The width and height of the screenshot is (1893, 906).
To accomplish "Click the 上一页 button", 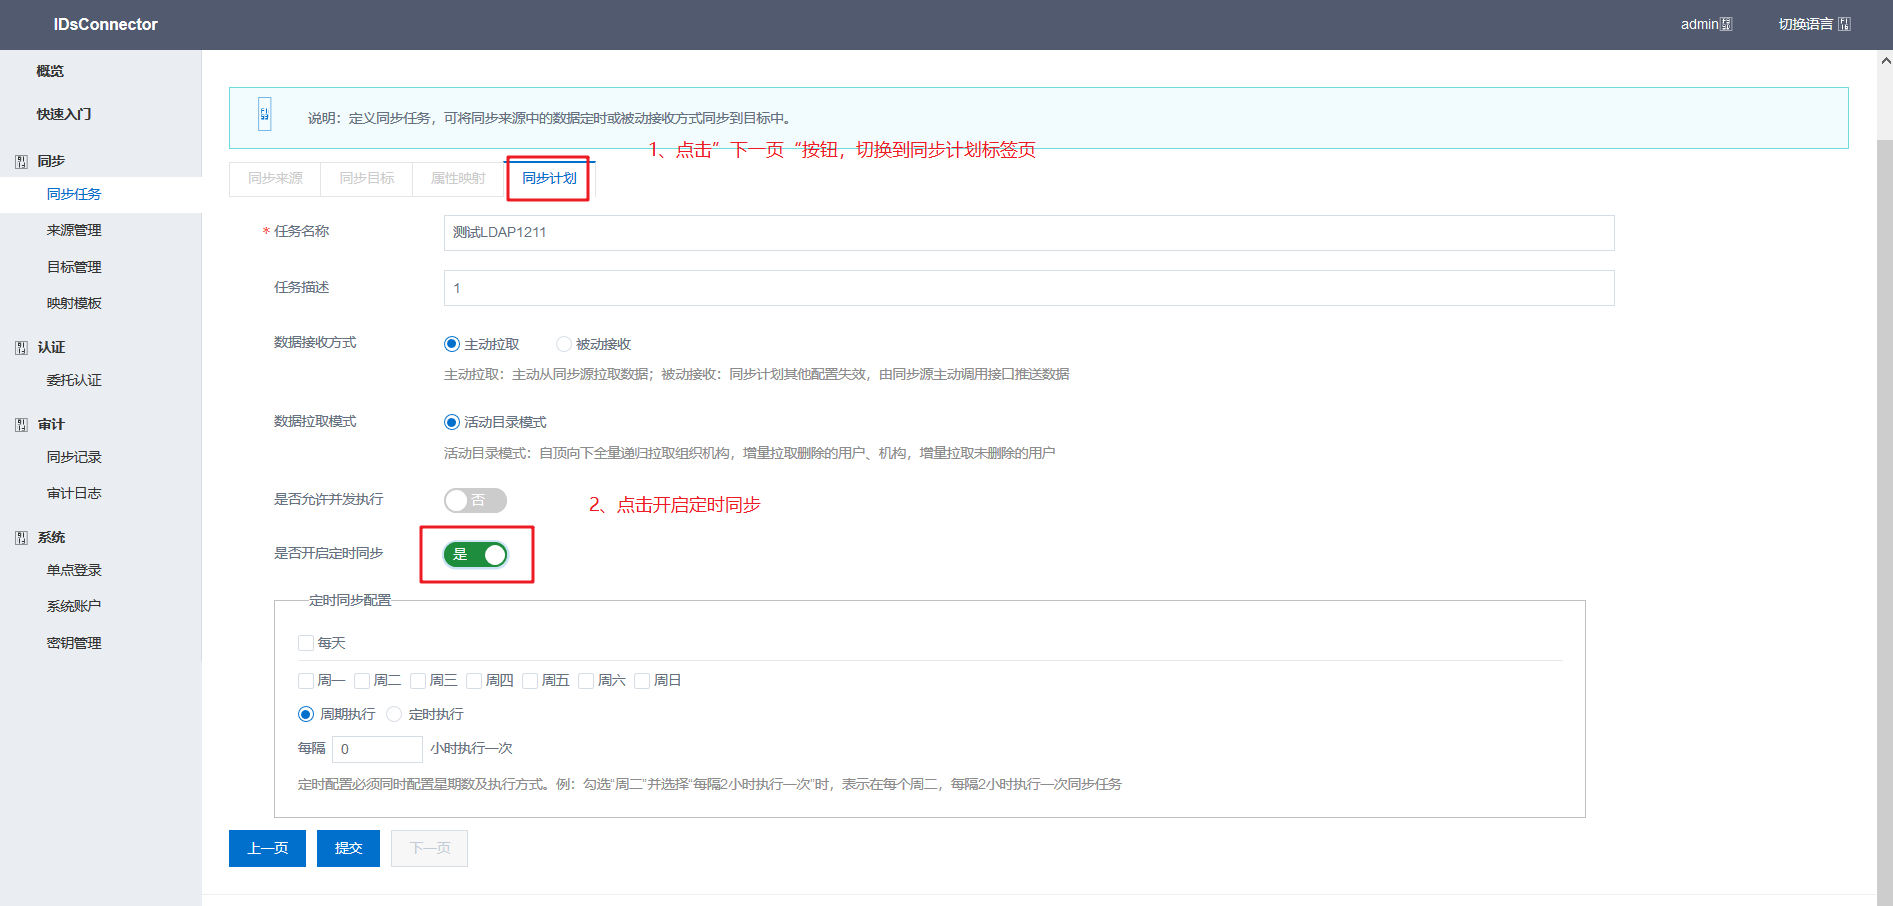I will 267,849.
